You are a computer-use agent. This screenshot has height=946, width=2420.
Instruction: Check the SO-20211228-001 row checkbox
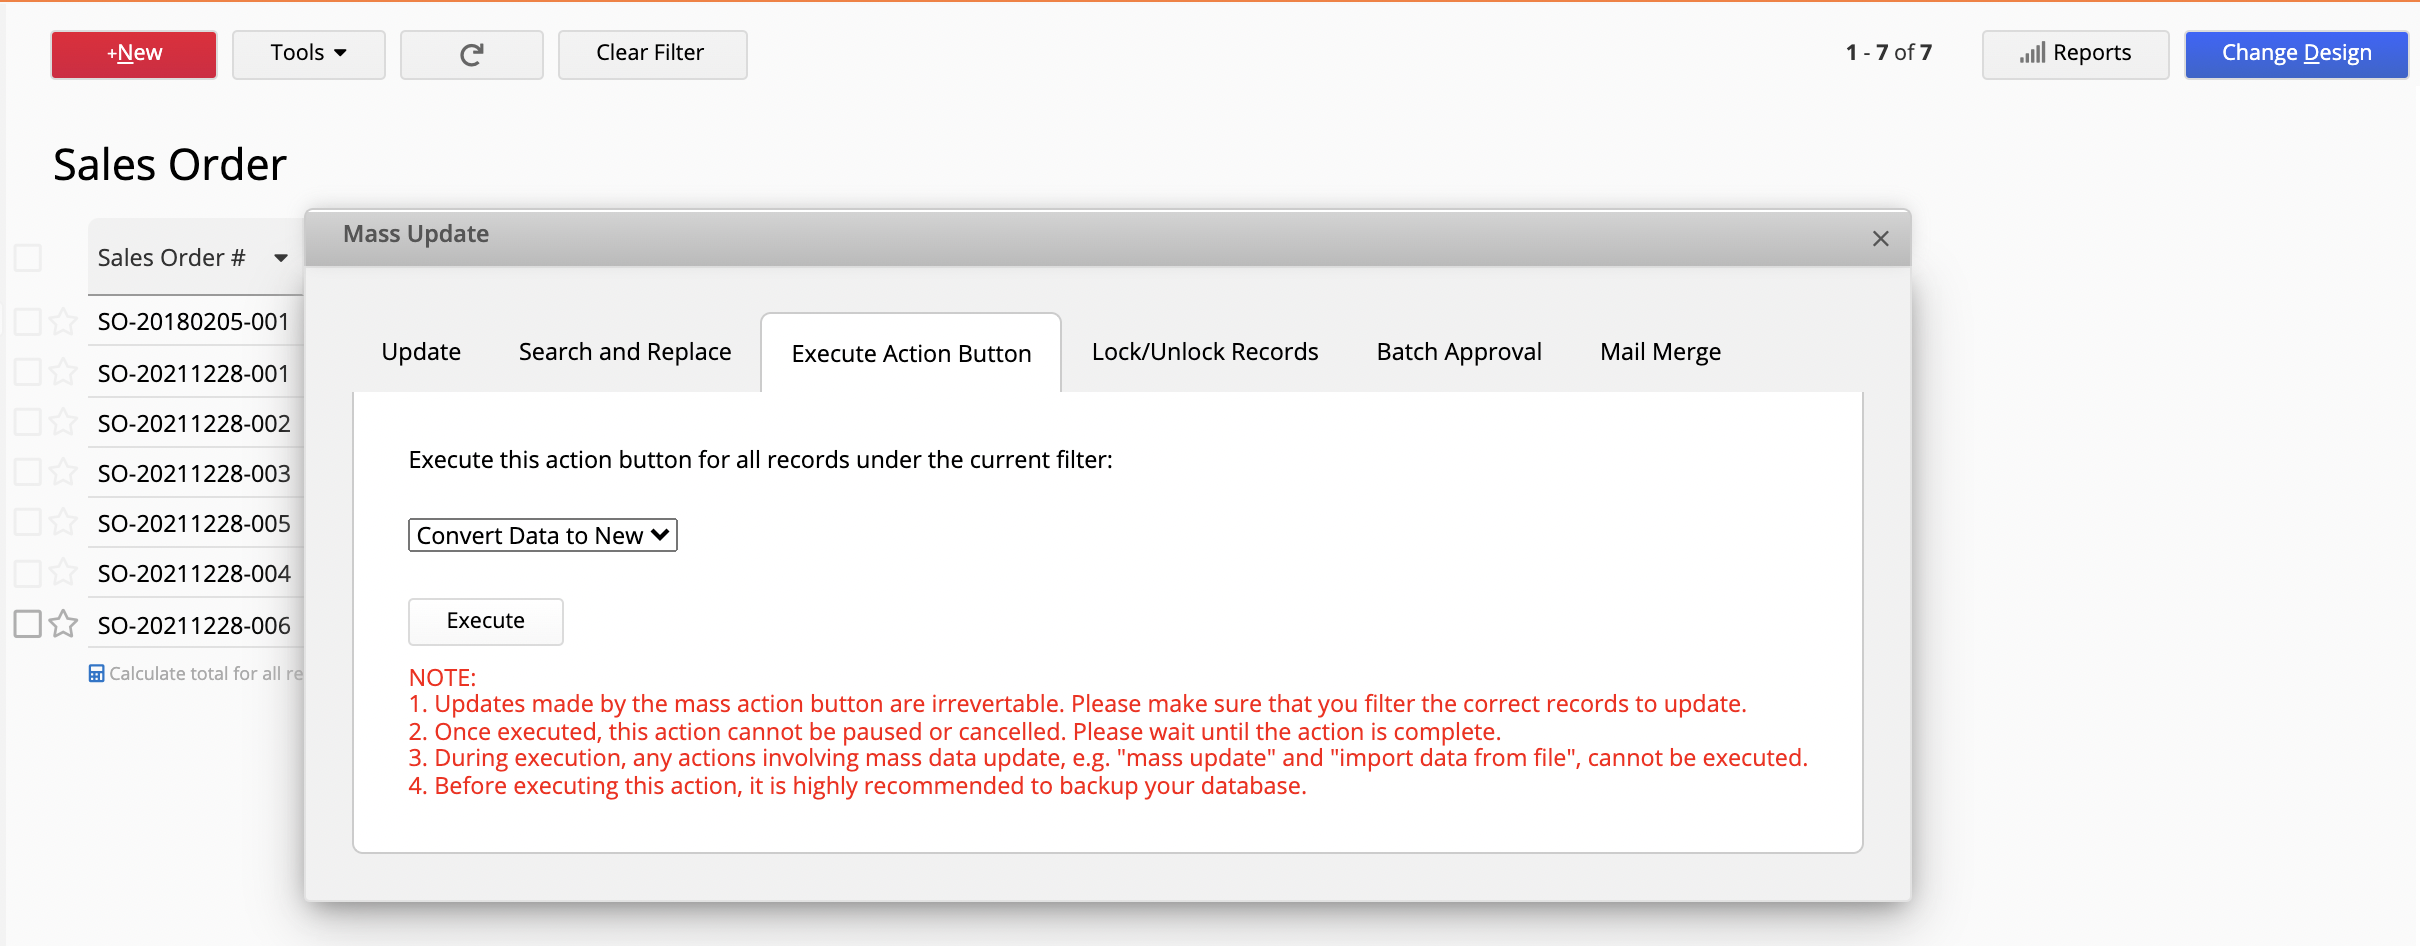(x=28, y=372)
